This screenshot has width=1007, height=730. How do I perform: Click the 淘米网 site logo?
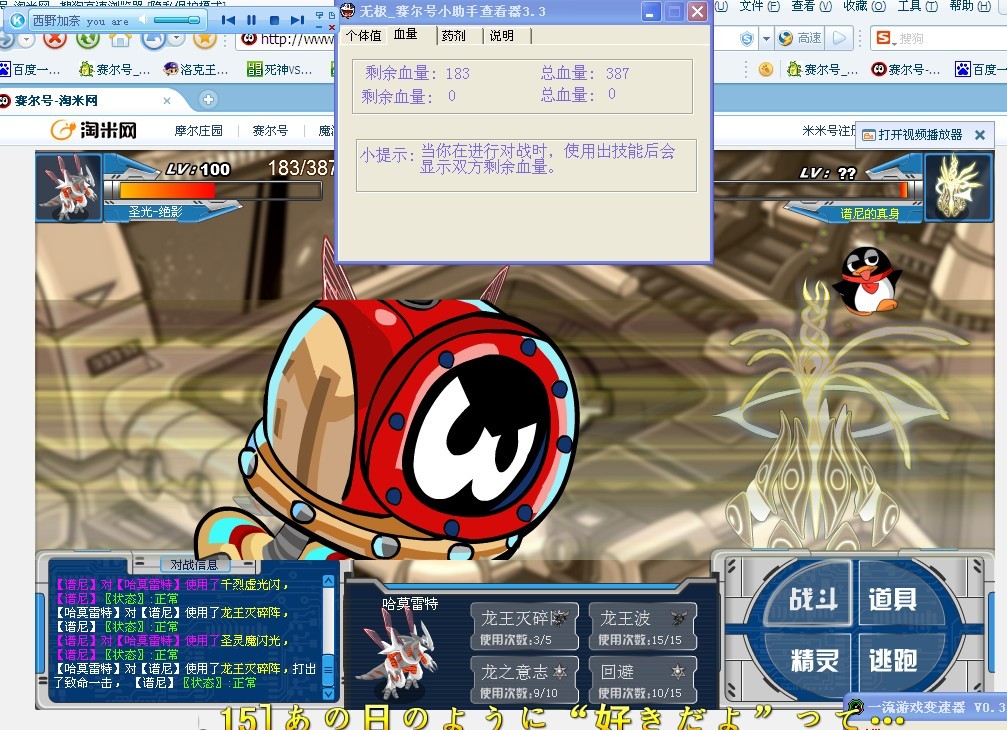tap(94, 130)
